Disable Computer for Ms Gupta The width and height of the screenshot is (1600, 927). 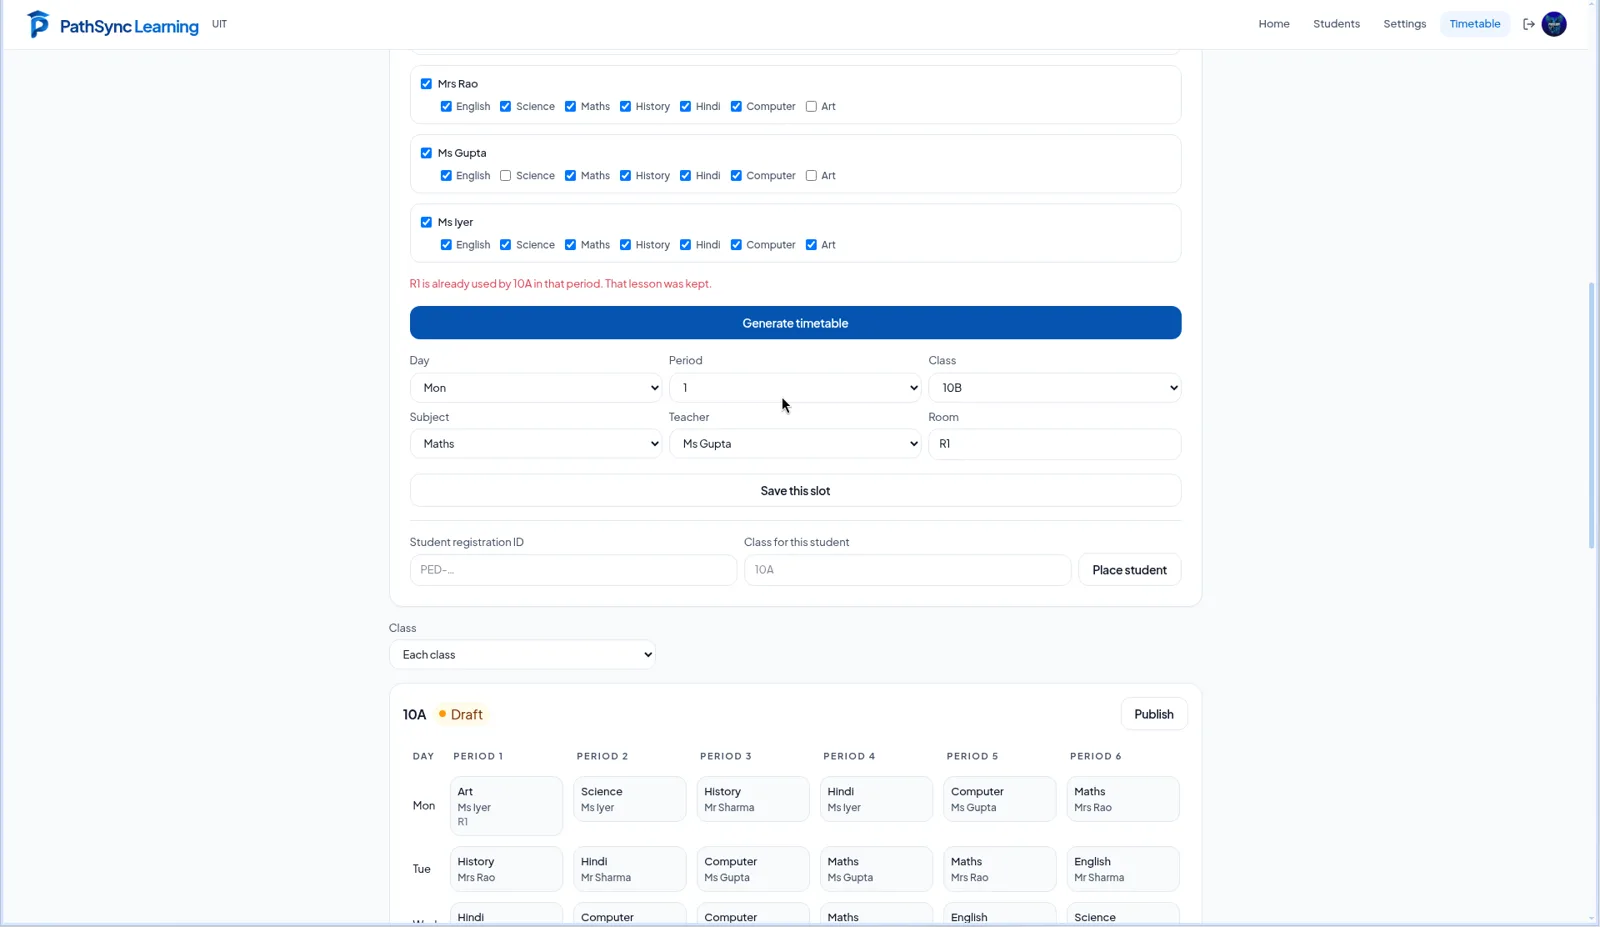click(736, 176)
